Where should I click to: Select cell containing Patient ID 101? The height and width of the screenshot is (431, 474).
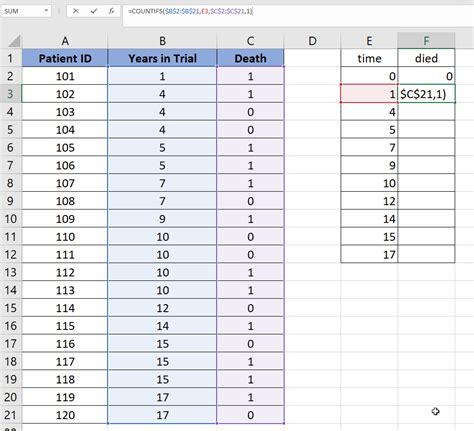point(65,76)
